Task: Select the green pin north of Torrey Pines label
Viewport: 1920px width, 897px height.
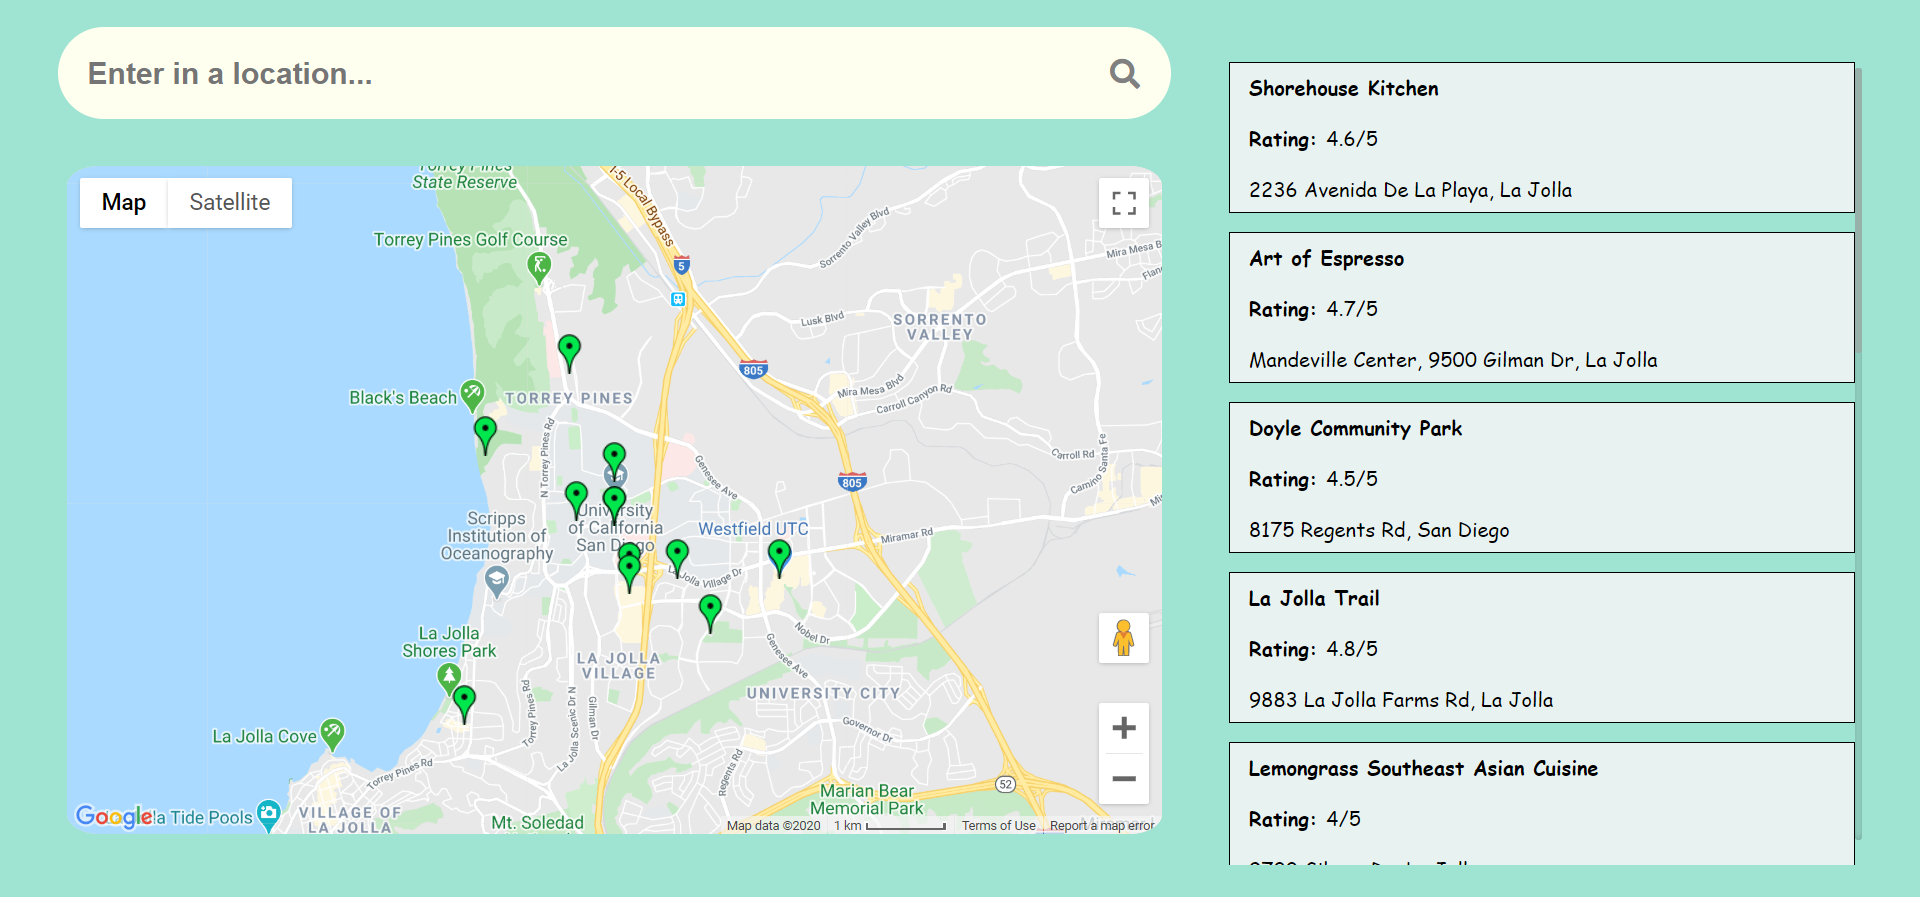Action: pos(569,353)
